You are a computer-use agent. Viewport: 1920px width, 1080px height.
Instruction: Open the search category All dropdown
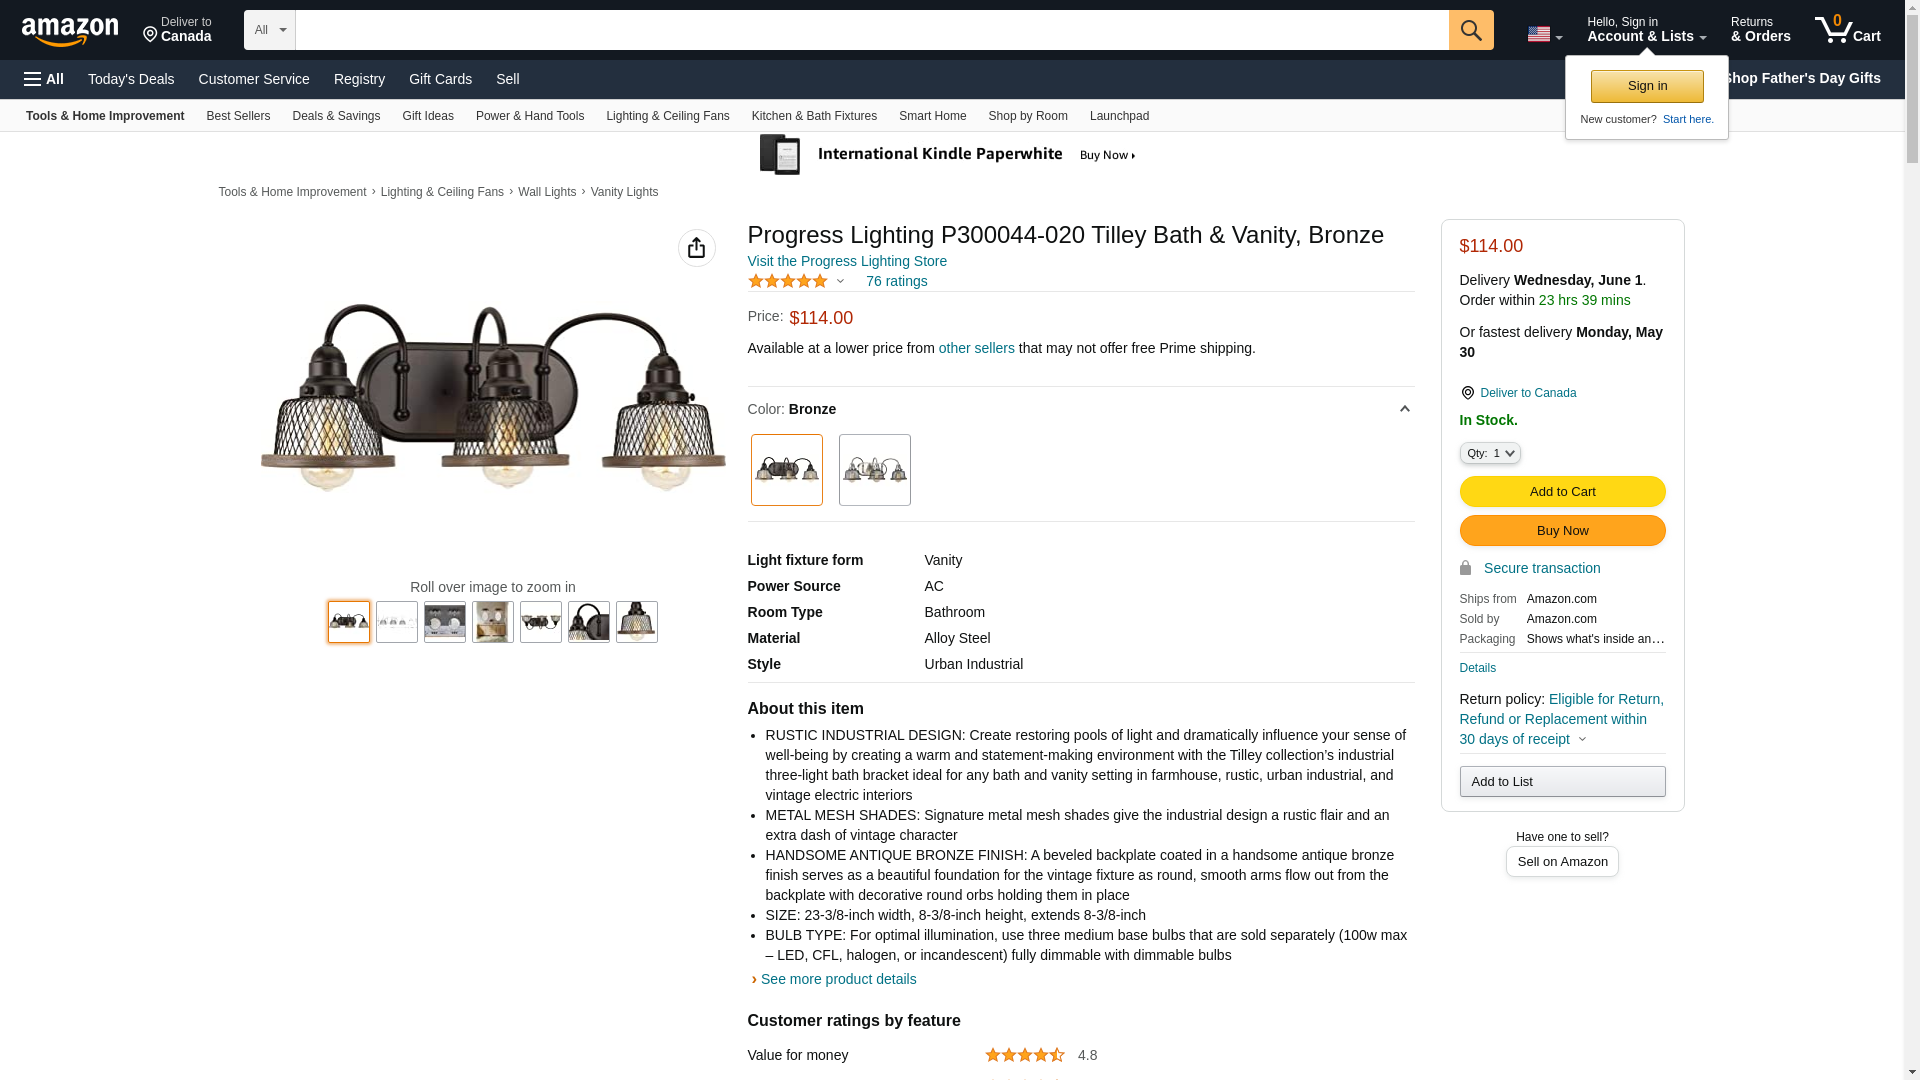[269, 30]
